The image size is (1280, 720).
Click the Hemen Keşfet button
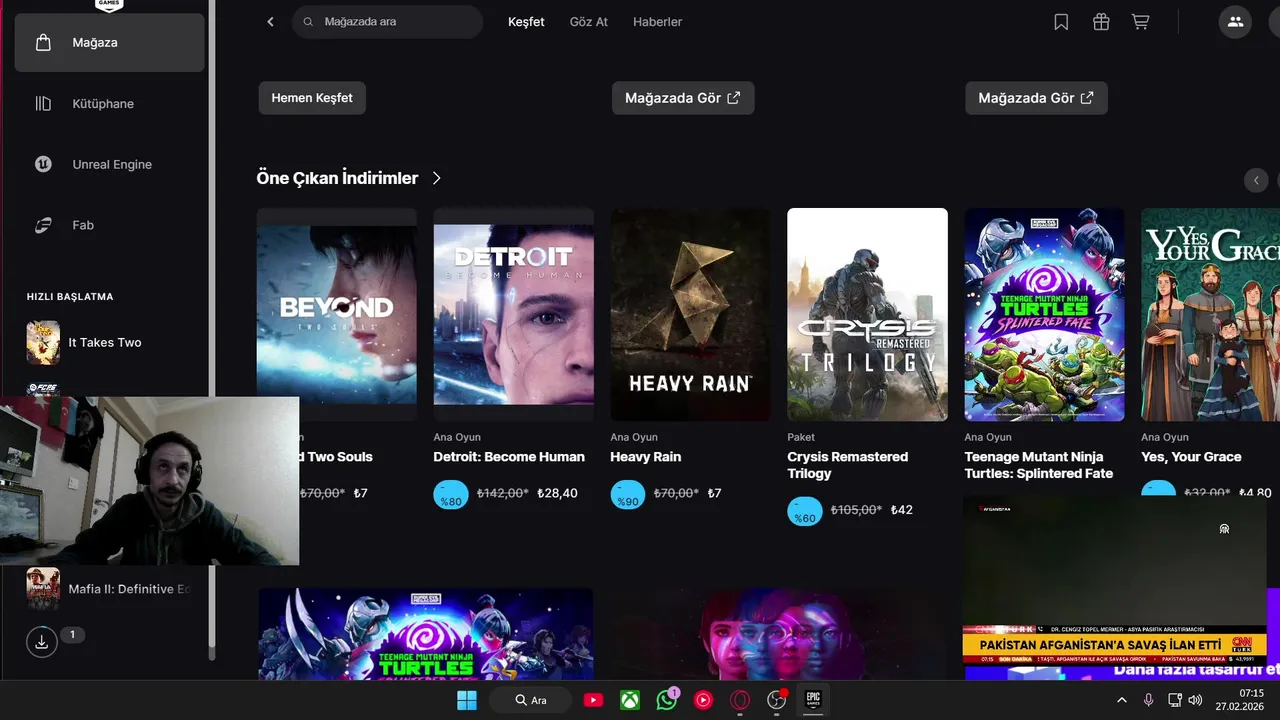point(312,98)
